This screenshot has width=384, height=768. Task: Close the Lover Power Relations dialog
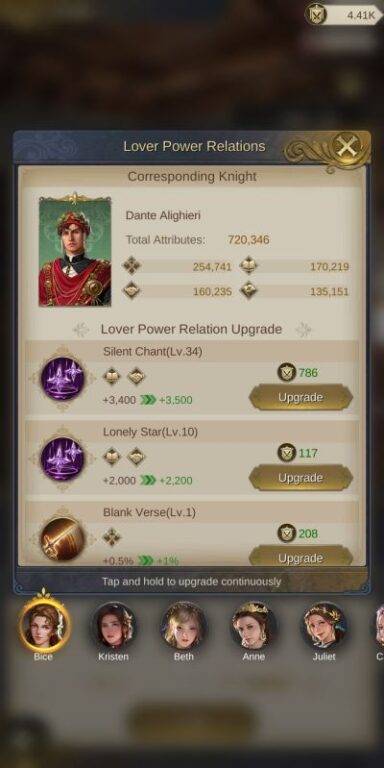[x=347, y=146]
